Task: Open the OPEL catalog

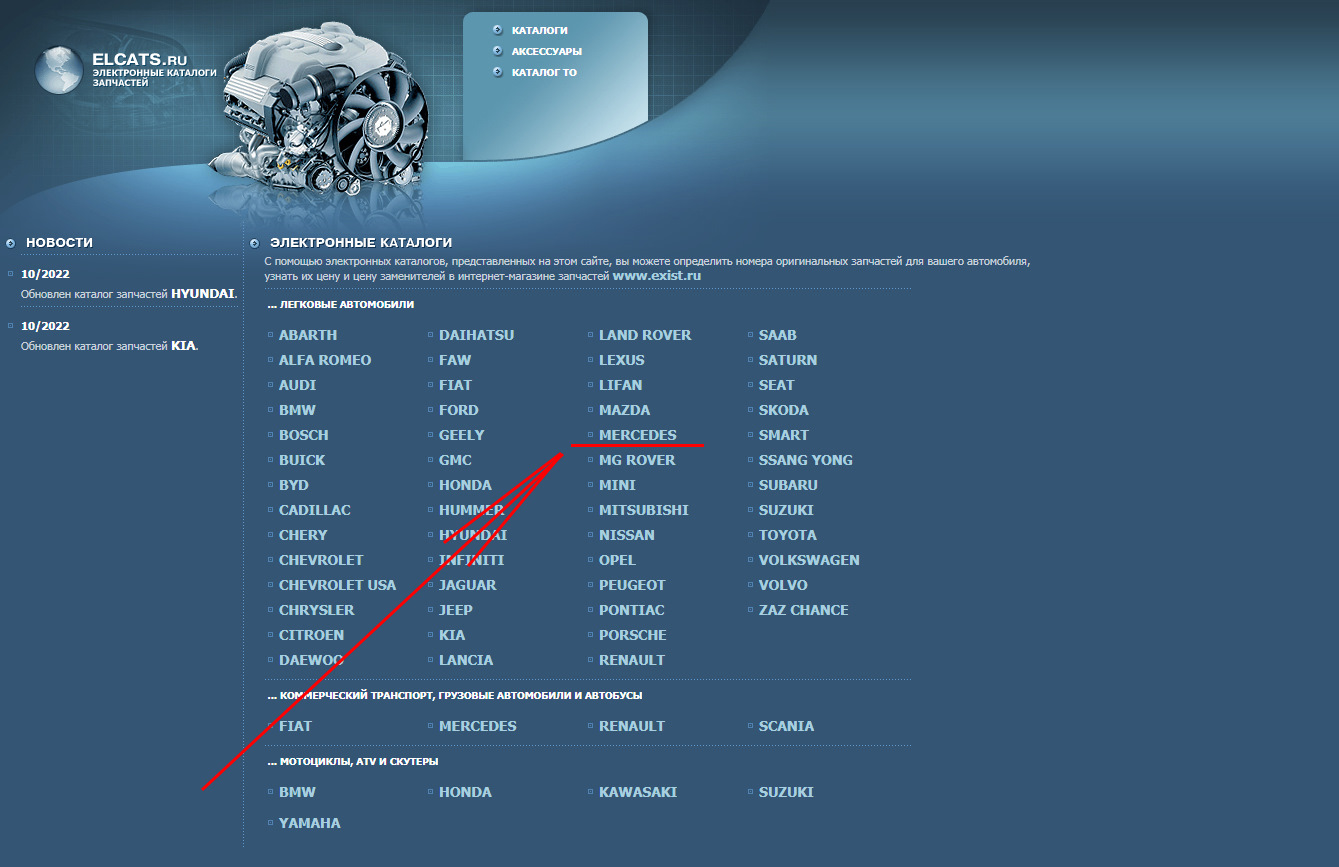Action: point(617,560)
